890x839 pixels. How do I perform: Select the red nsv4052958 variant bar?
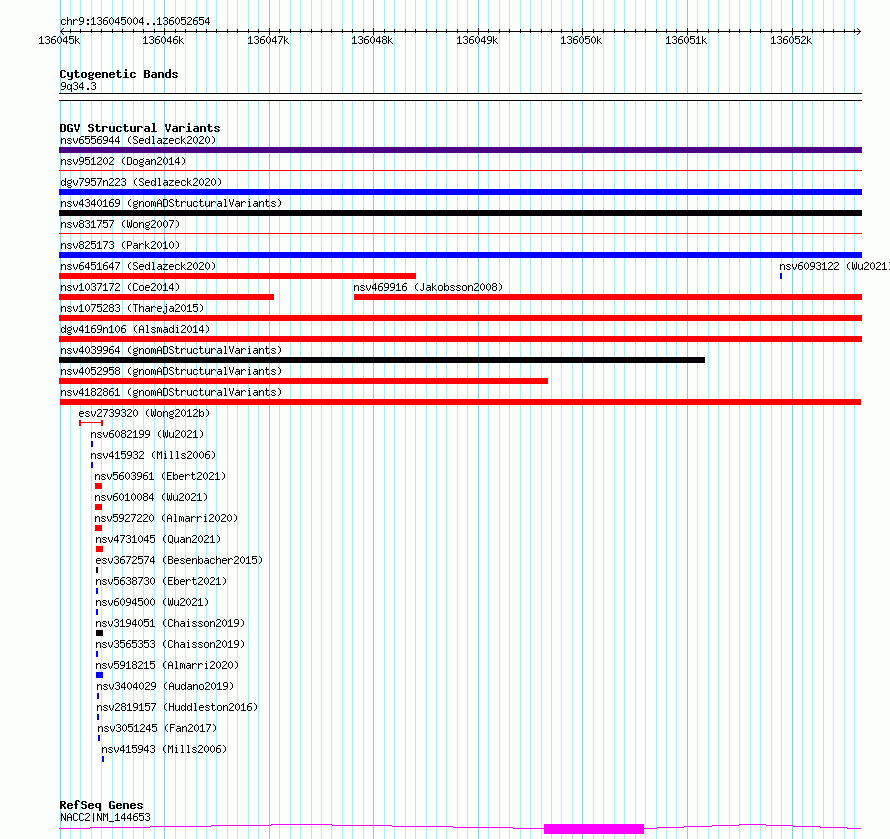point(304,381)
